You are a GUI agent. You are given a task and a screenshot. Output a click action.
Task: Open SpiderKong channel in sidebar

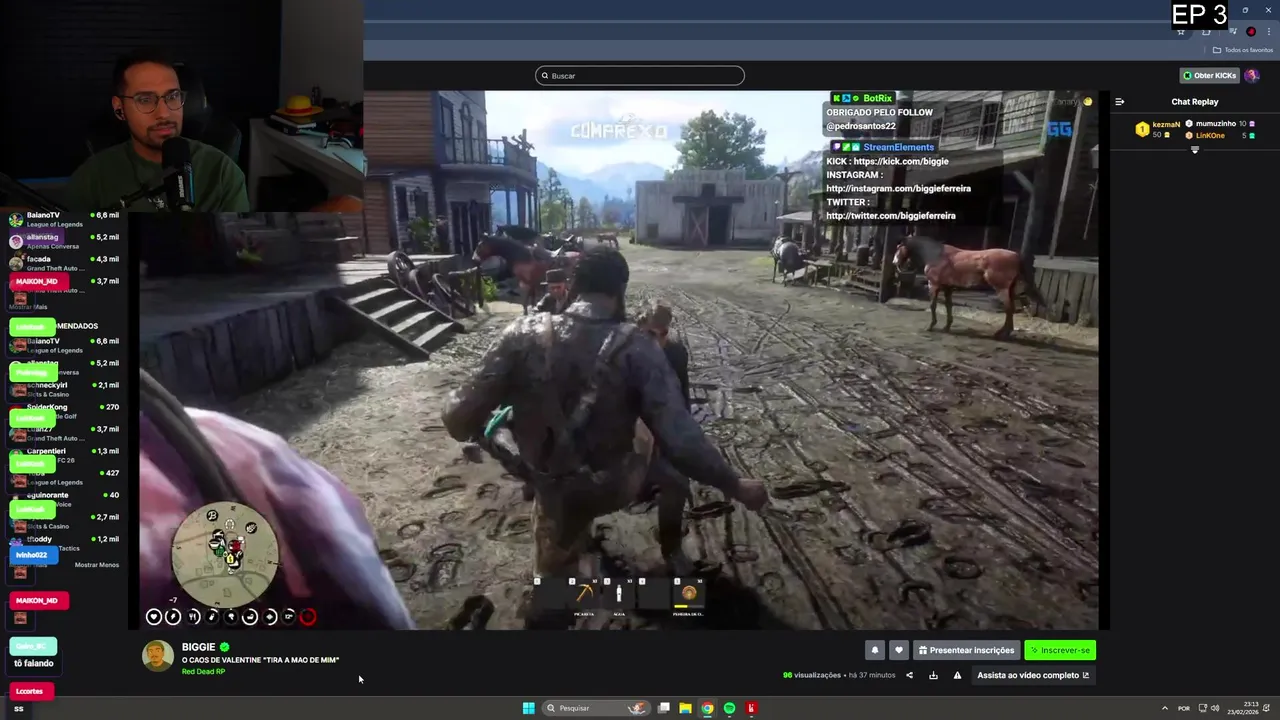[64, 411]
